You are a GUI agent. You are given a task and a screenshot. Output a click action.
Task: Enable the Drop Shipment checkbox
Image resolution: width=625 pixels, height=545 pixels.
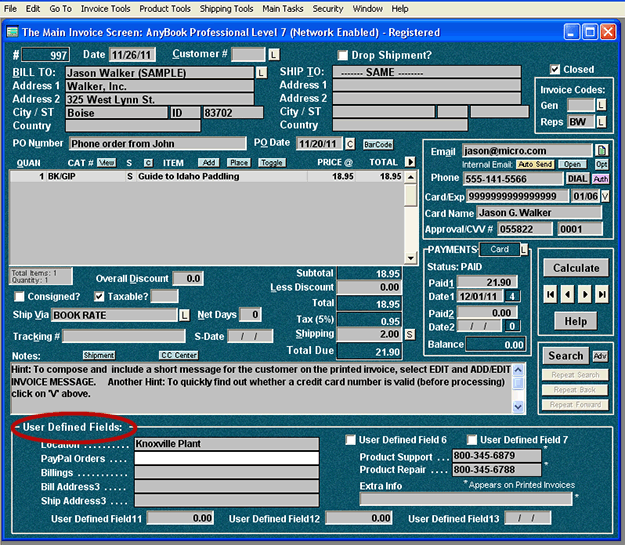343,55
